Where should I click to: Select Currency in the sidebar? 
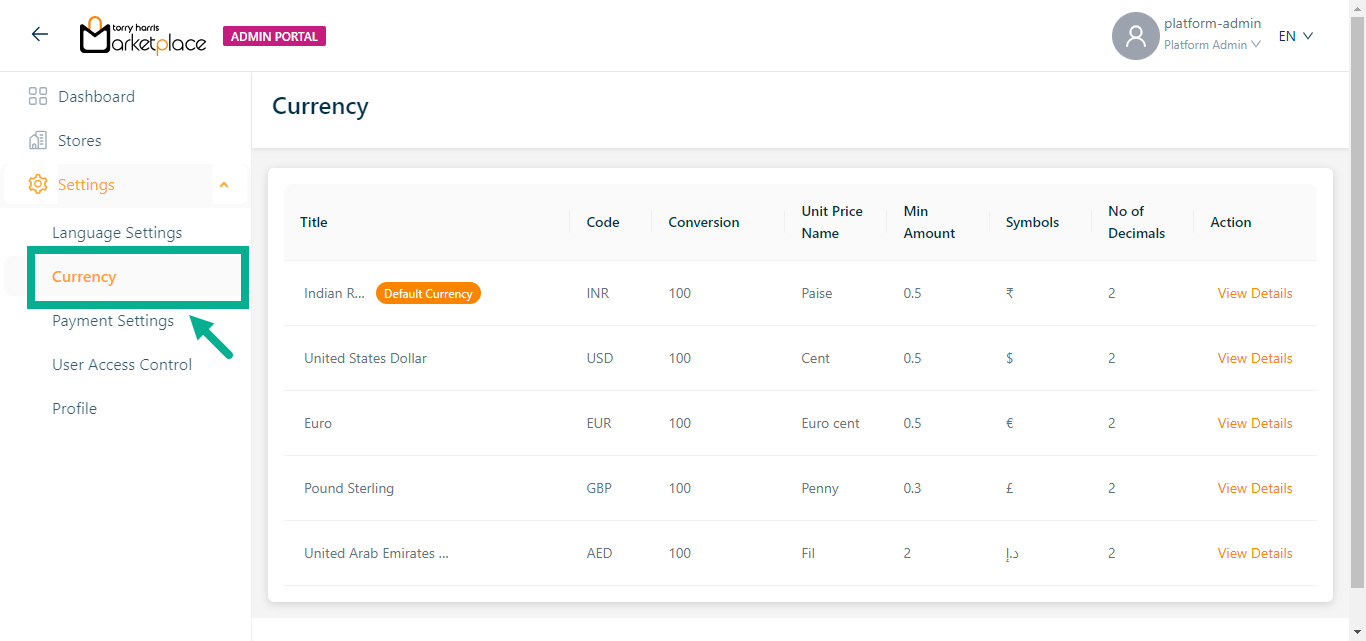pos(84,277)
